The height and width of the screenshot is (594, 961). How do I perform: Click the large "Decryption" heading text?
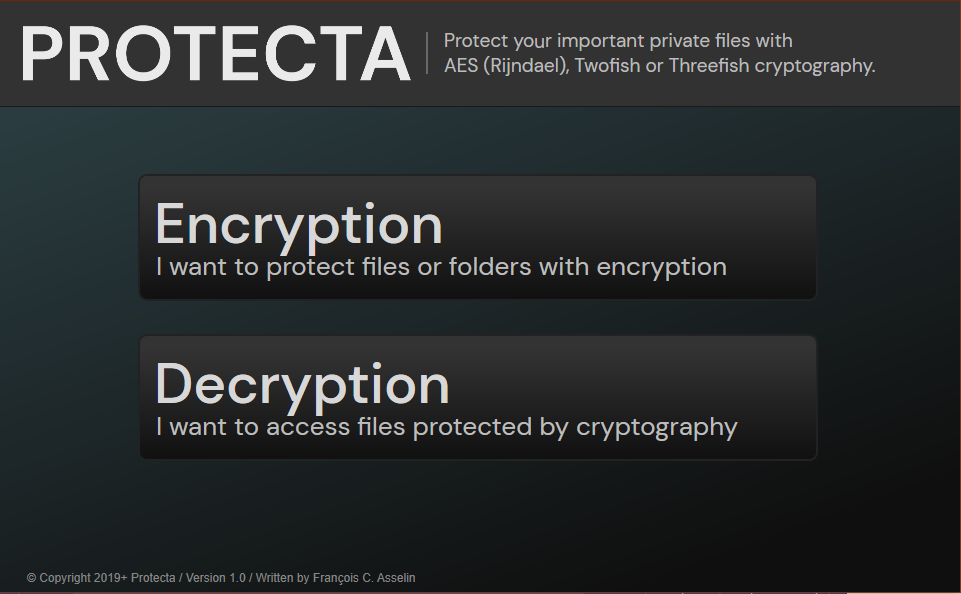(x=302, y=383)
